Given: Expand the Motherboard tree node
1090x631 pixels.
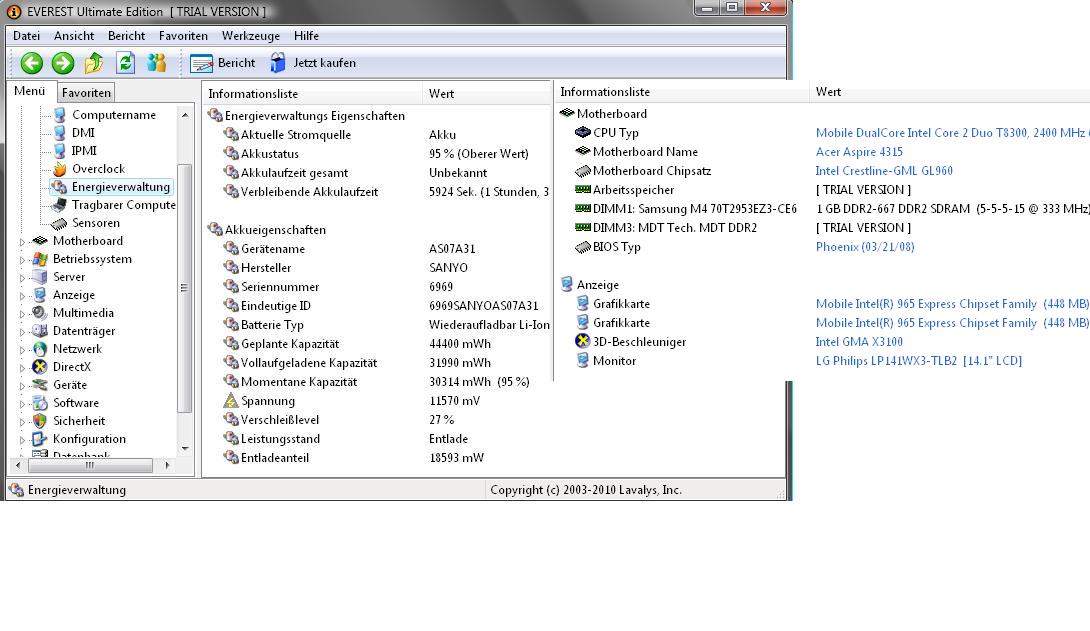Looking at the screenshot, I should 22,242.
